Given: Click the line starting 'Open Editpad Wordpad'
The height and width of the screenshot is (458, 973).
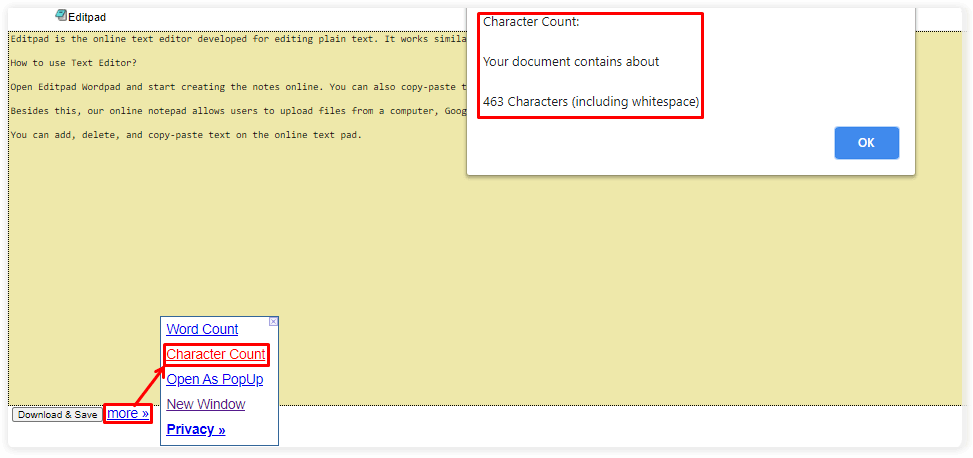Looking at the screenshot, I should coord(238,87).
